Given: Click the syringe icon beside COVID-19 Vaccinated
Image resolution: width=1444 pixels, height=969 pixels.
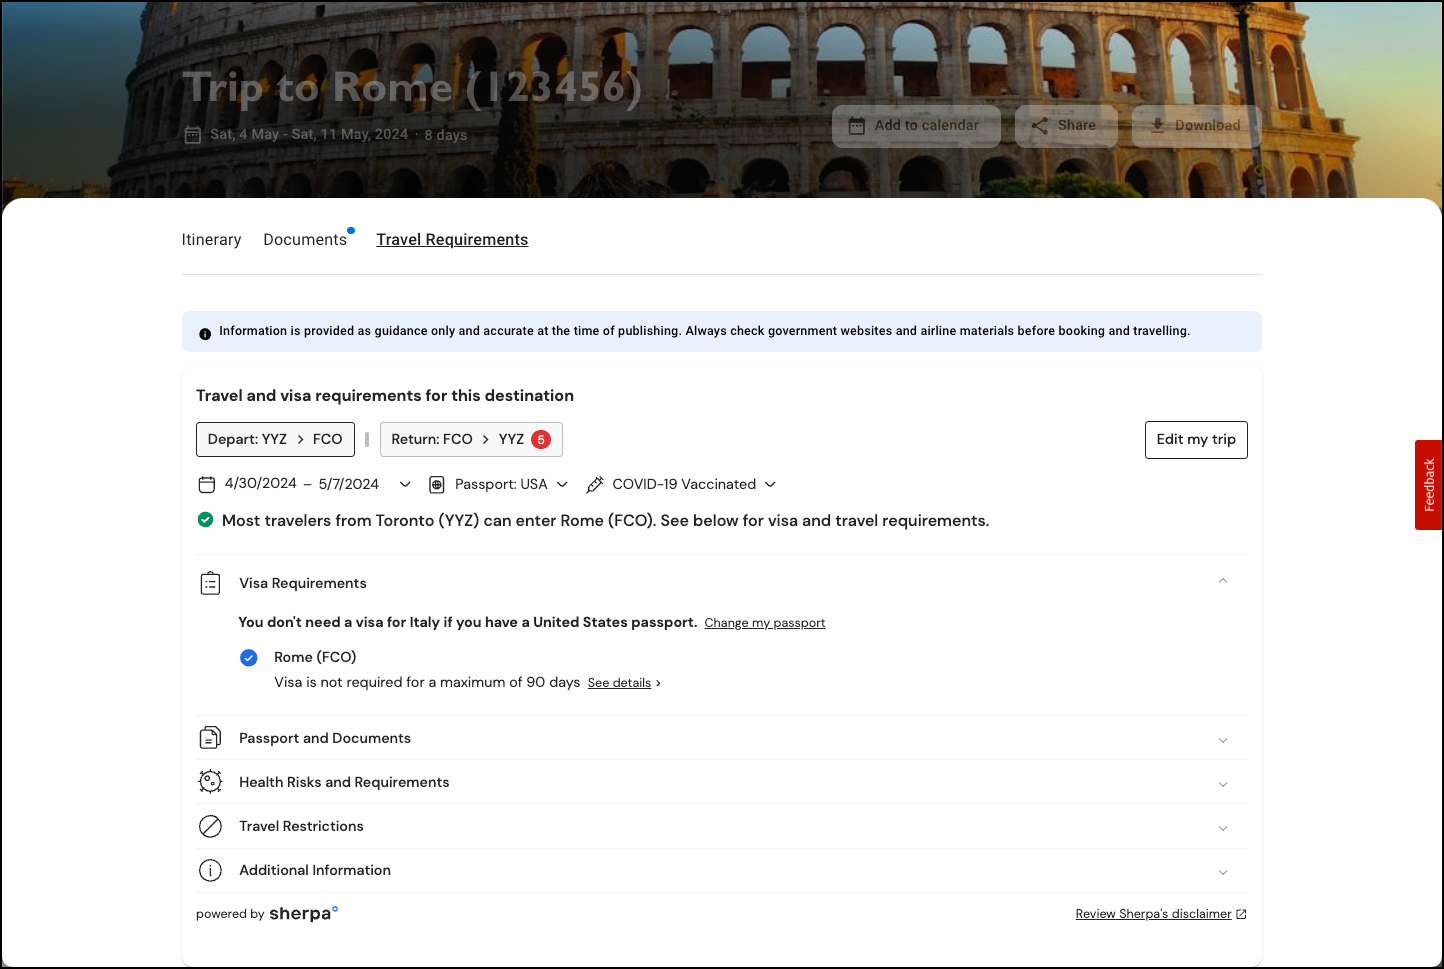Looking at the screenshot, I should [x=595, y=484].
